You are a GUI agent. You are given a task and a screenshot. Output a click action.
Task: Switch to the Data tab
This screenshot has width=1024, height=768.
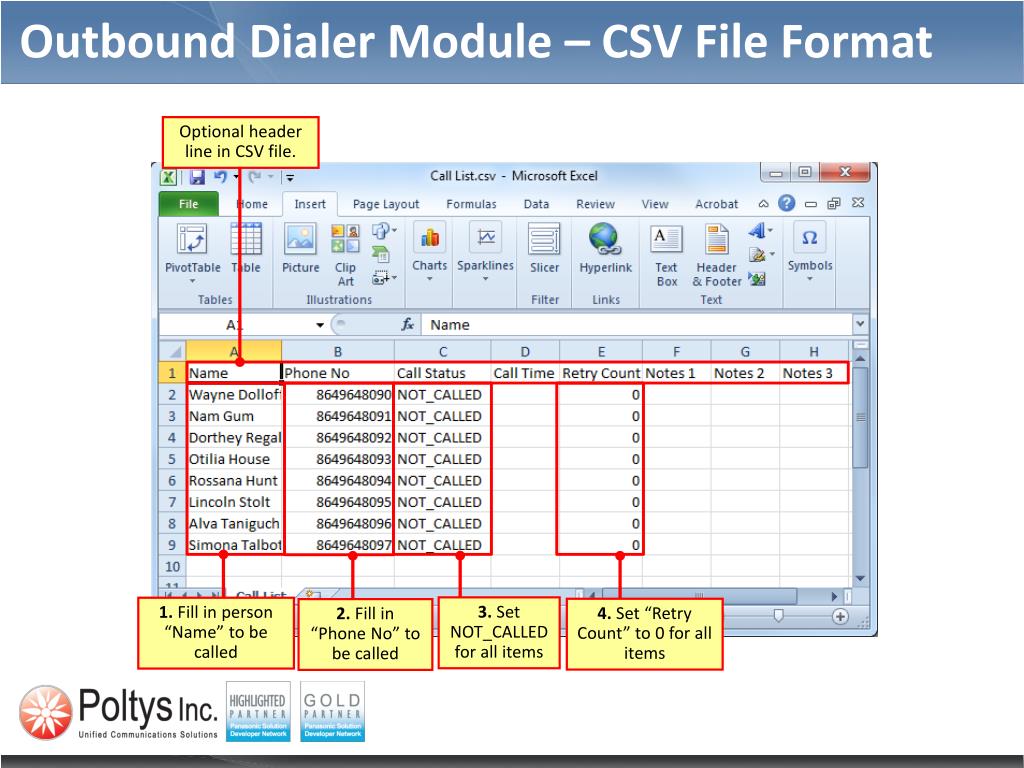536,204
